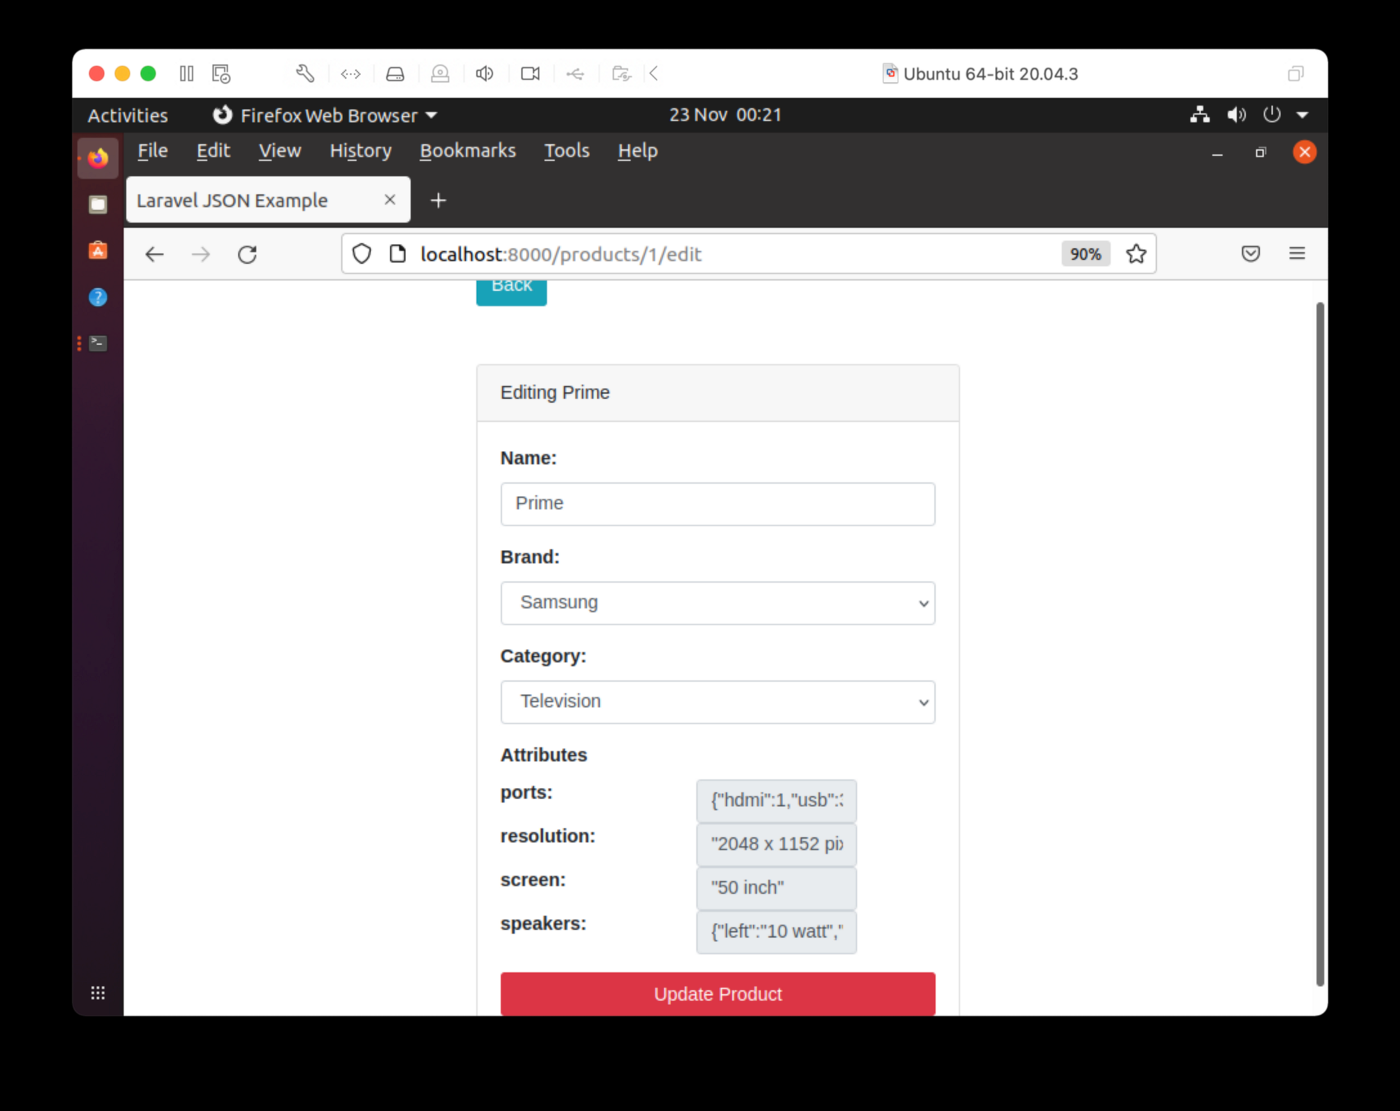
Task: Click the ports attribute input field
Action: click(777, 801)
